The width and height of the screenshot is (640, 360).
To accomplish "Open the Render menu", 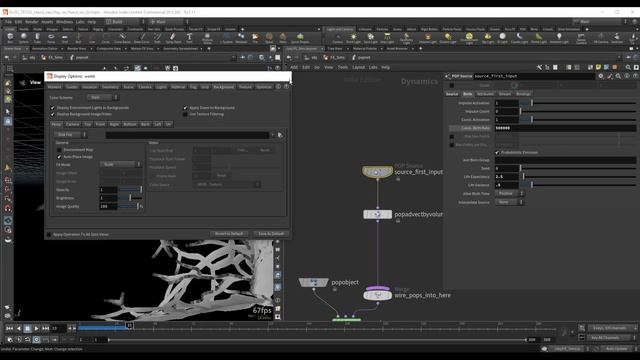I will (x=31, y=22).
